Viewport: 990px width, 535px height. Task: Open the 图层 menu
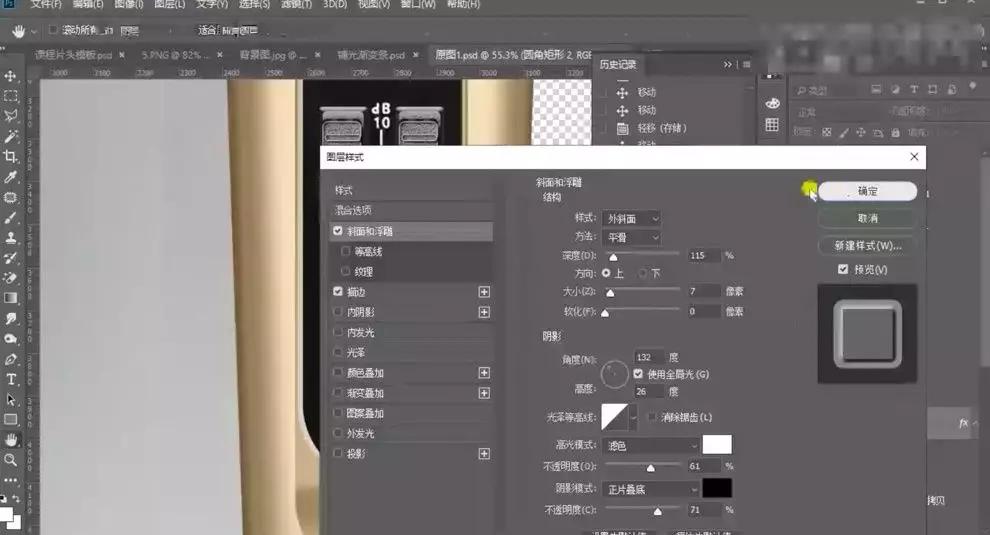tap(169, 4)
